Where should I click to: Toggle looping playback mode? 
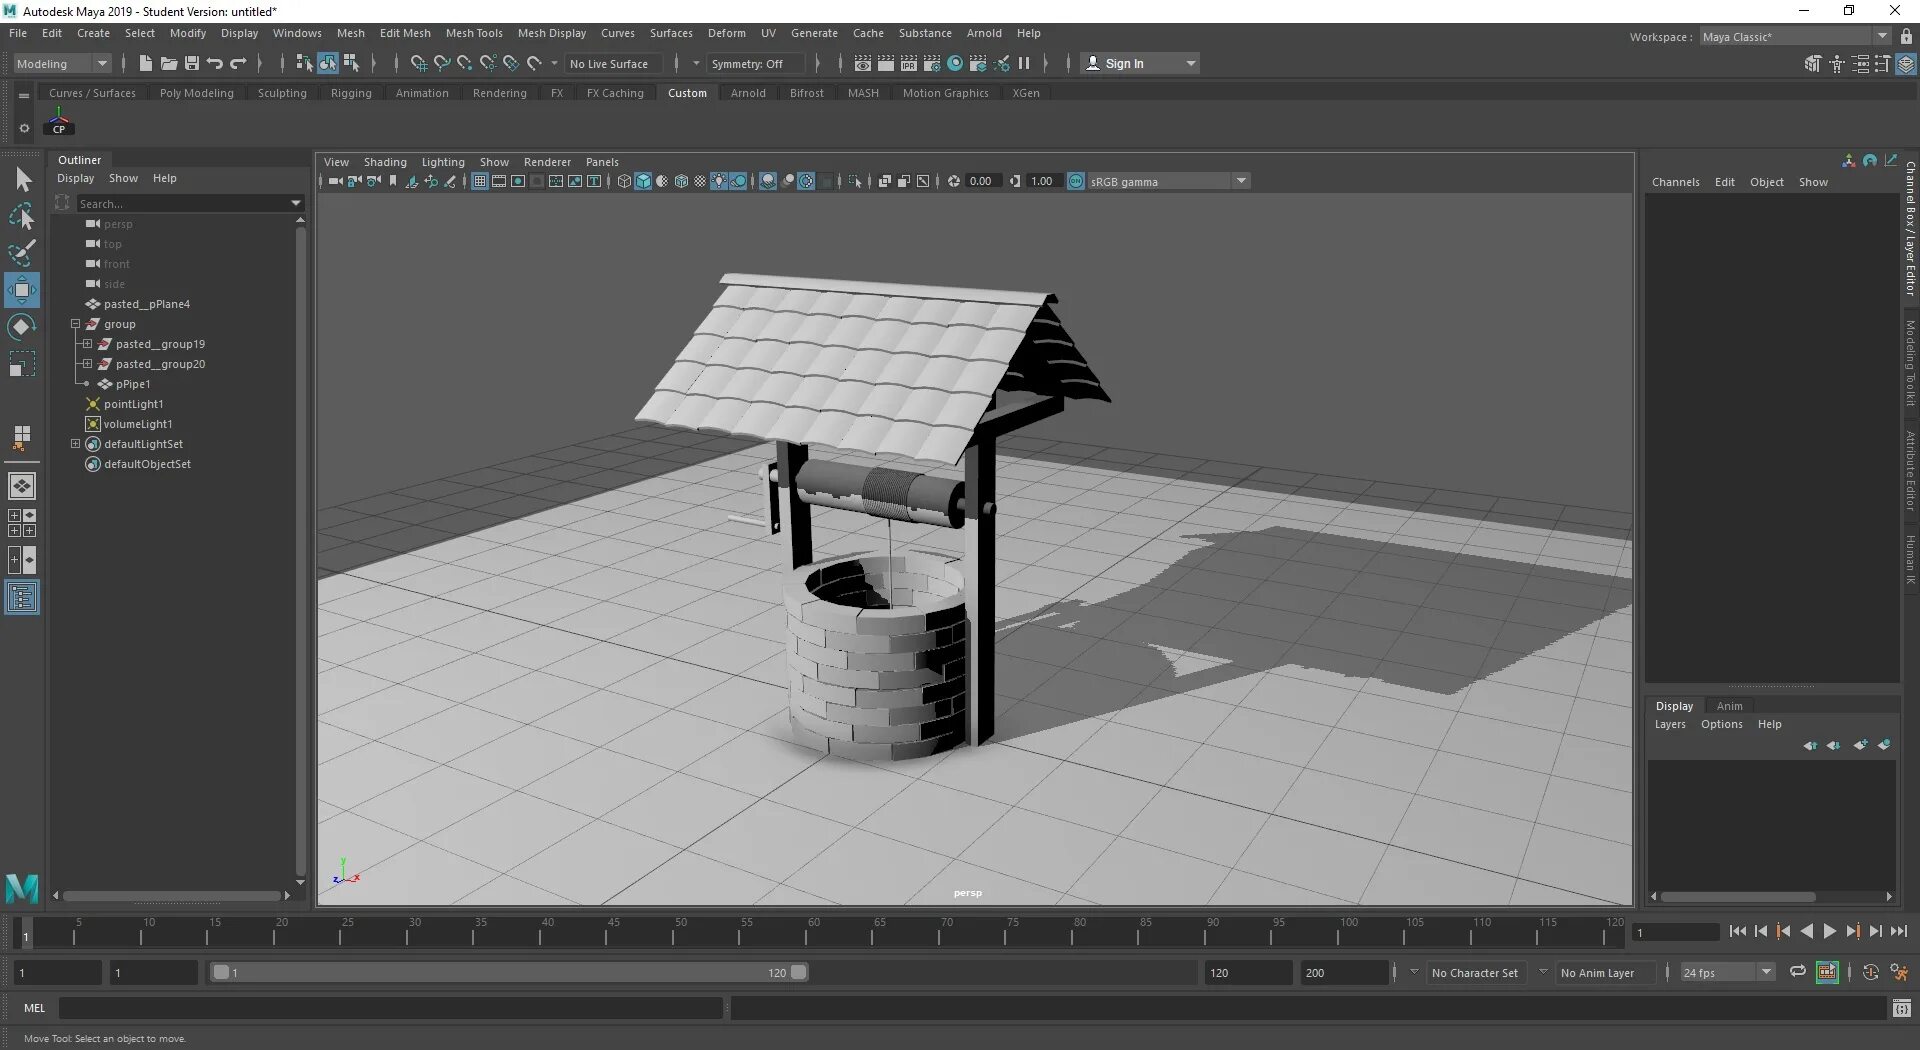coord(1798,972)
